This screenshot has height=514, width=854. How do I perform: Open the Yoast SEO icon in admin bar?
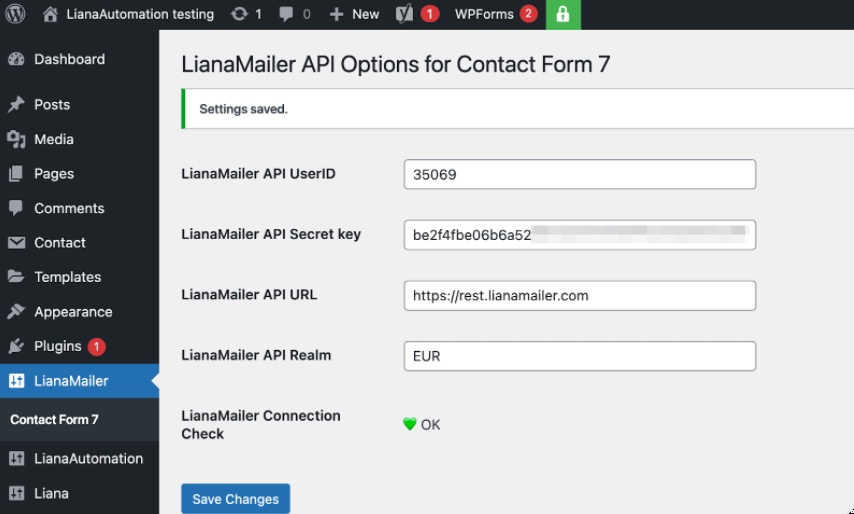pos(404,14)
